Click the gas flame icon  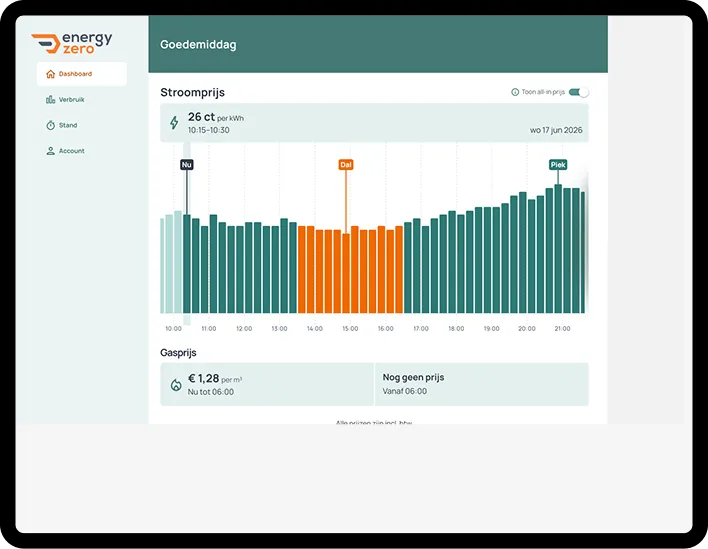click(x=176, y=385)
